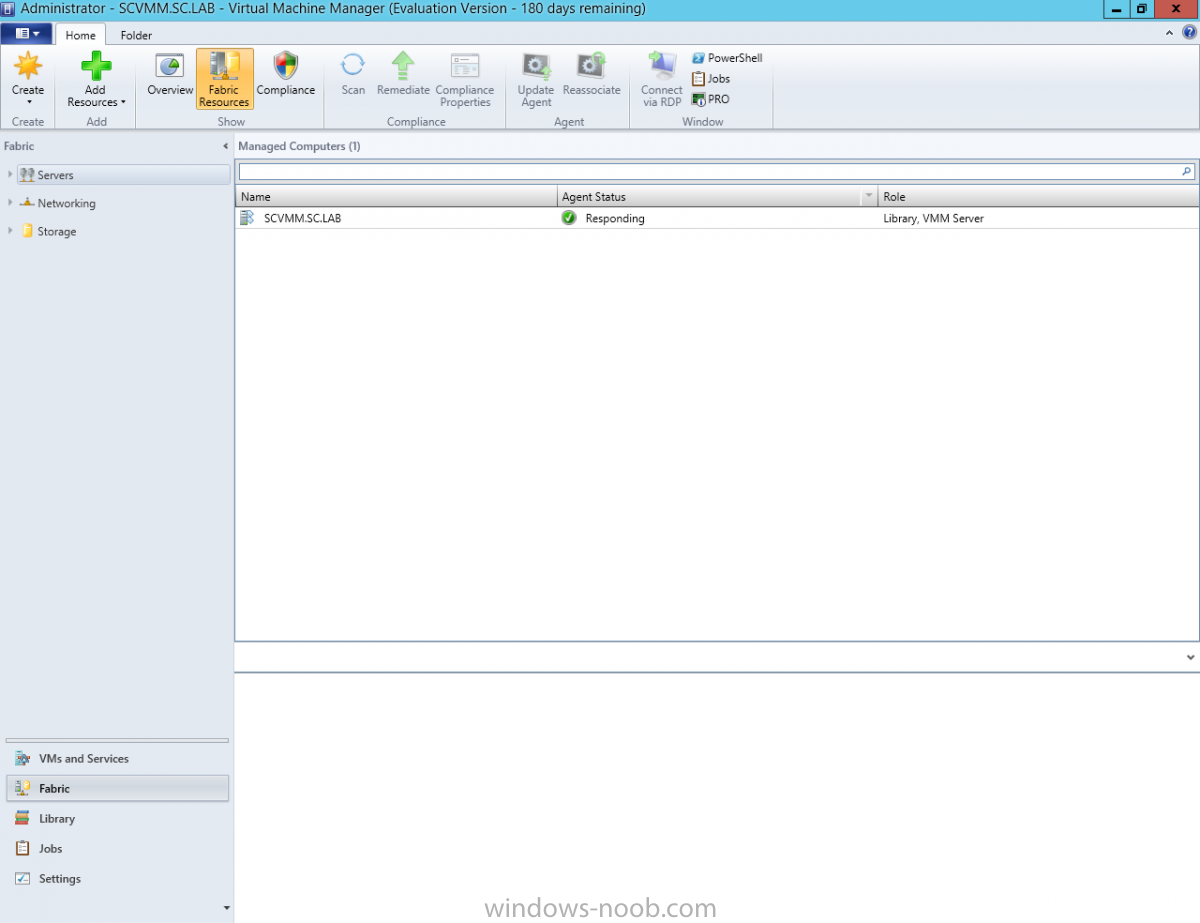Launch PowerShell from the ribbon
The height and width of the screenshot is (923, 1200).
pyautogui.click(x=727, y=58)
